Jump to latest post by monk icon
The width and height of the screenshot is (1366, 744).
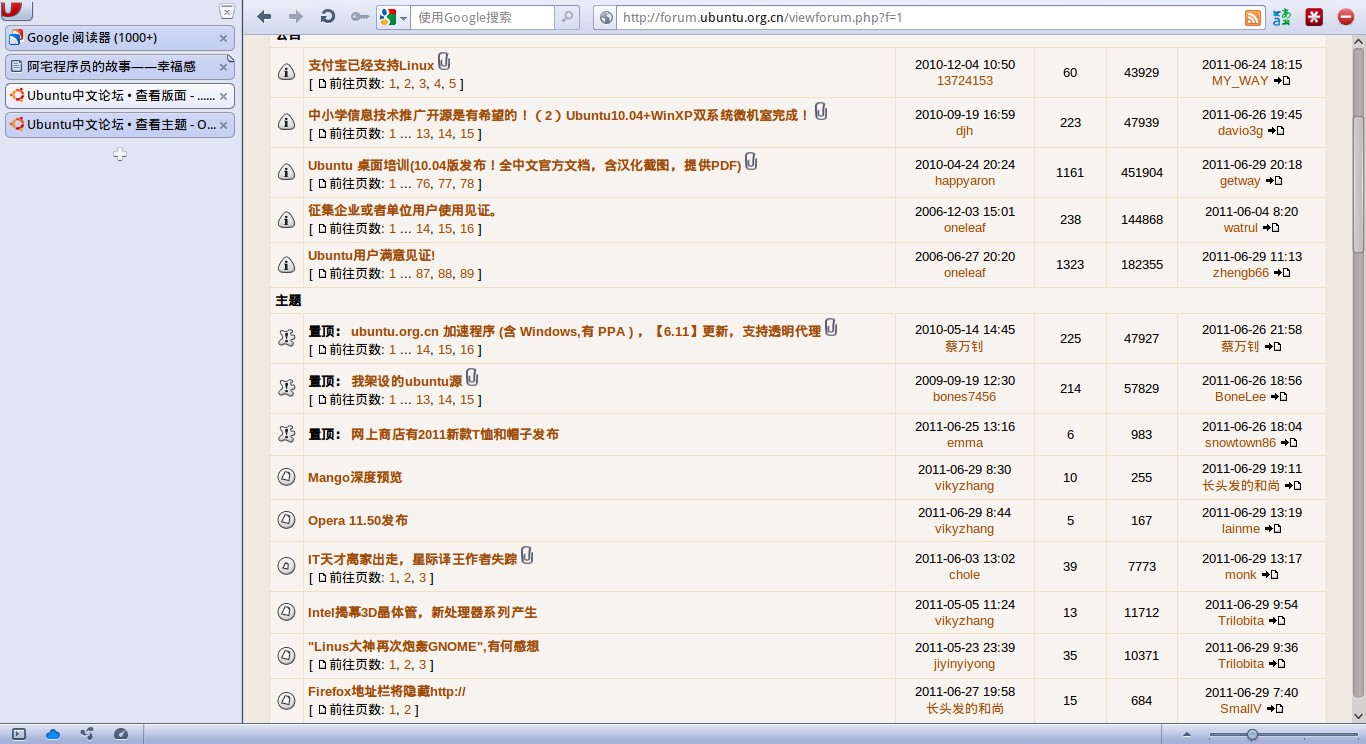click(x=1270, y=575)
